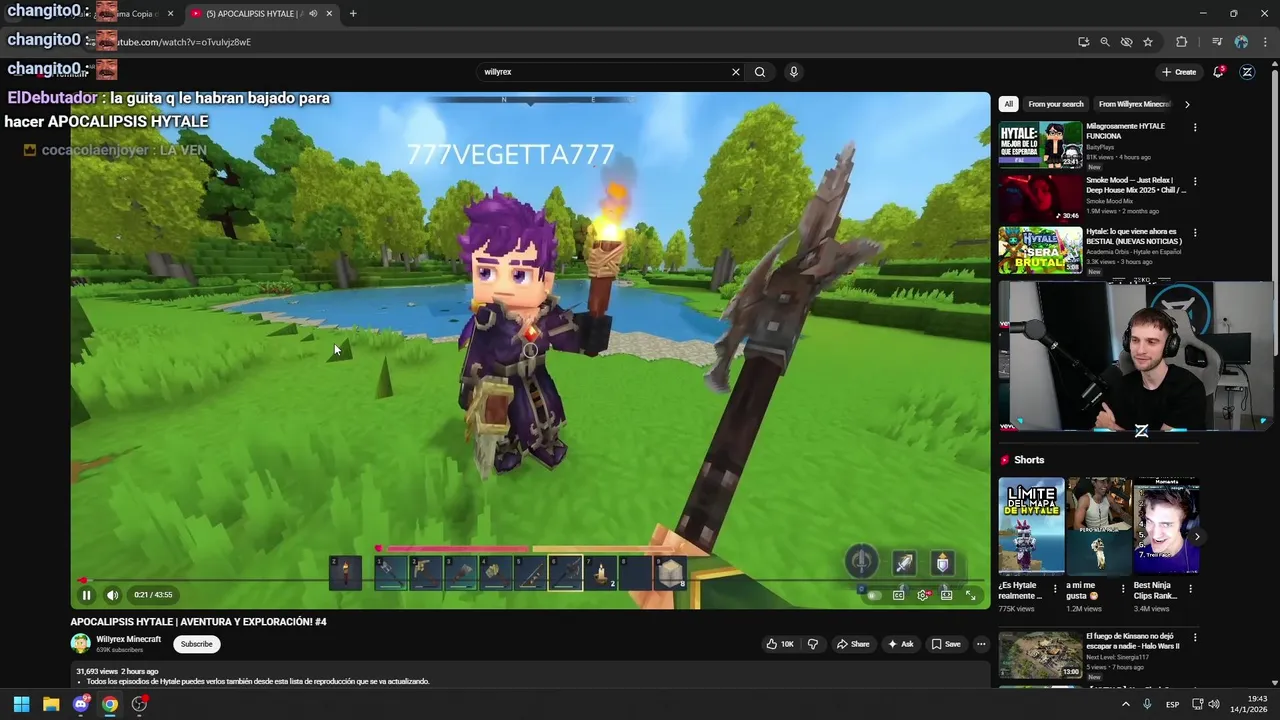1280x720 pixels.
Task: Share the video
Action: [x=853, y=644]
